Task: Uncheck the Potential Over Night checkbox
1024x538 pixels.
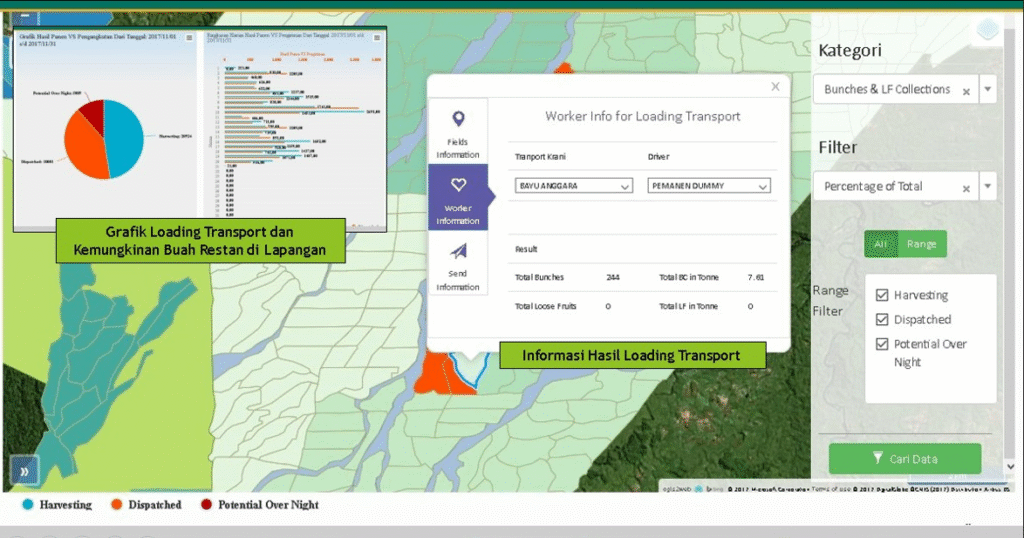Action: point(882,343)
